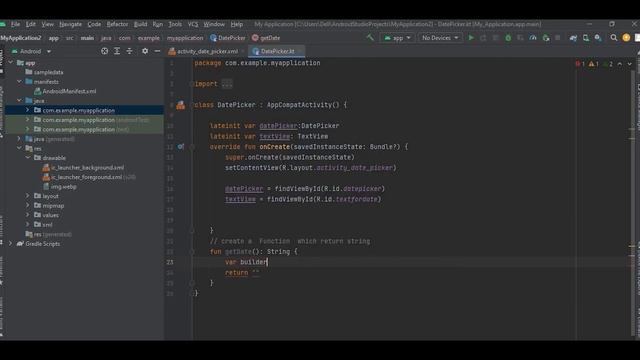Click the orange account avatar icon
Image resolution: width=640 pixels, height=360 pixels.
click(626, 38)
